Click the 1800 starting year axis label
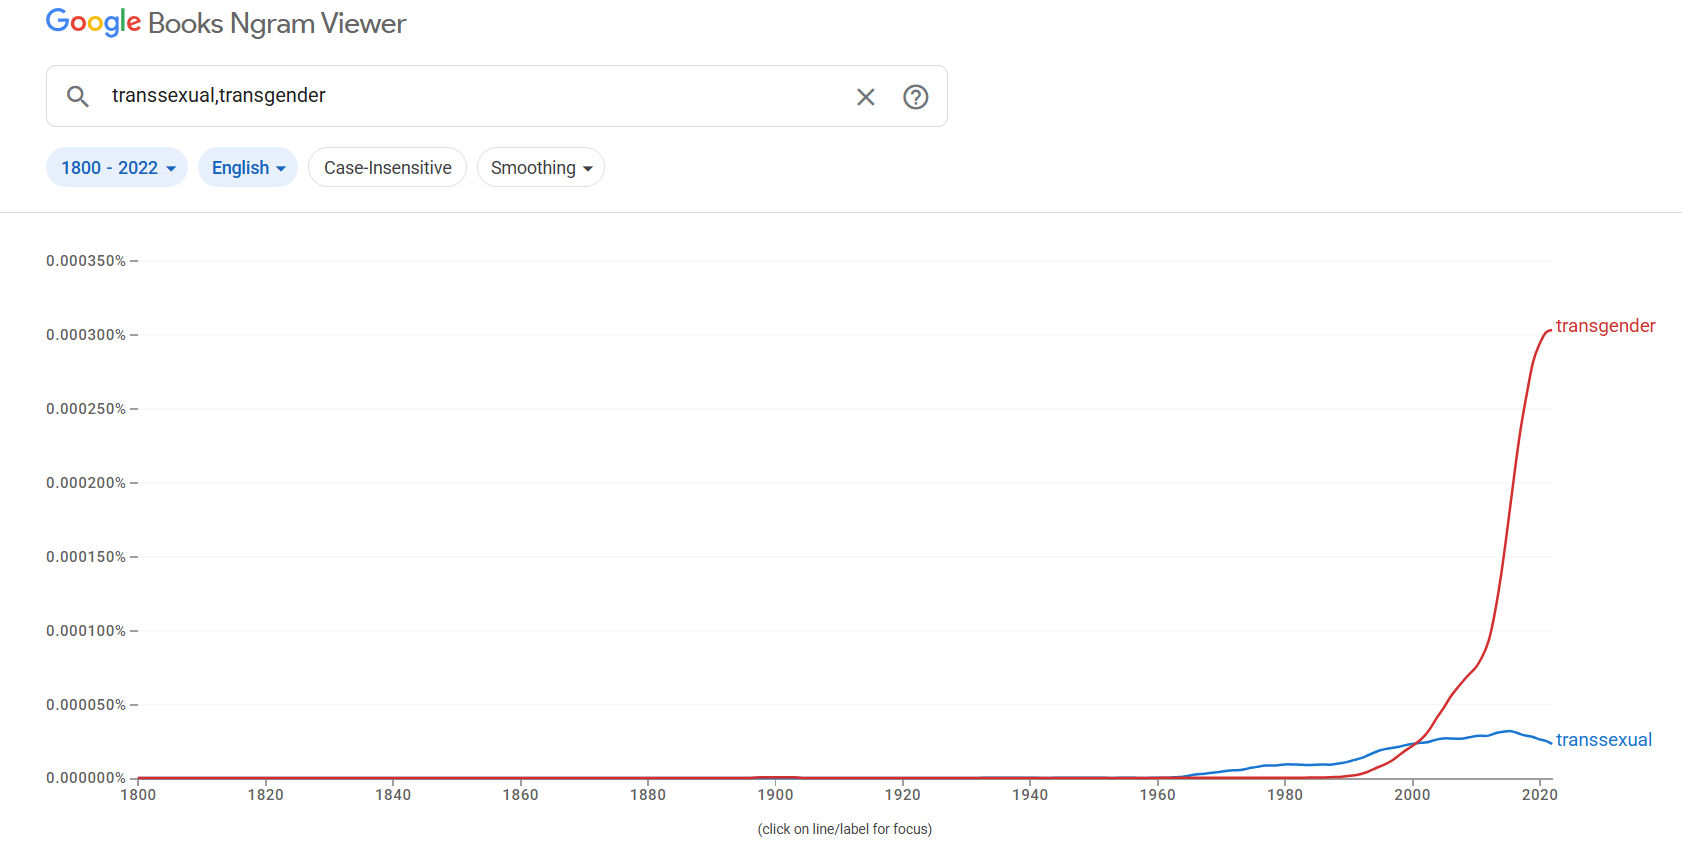This screenshot has height=863, width=1682. 138,795
